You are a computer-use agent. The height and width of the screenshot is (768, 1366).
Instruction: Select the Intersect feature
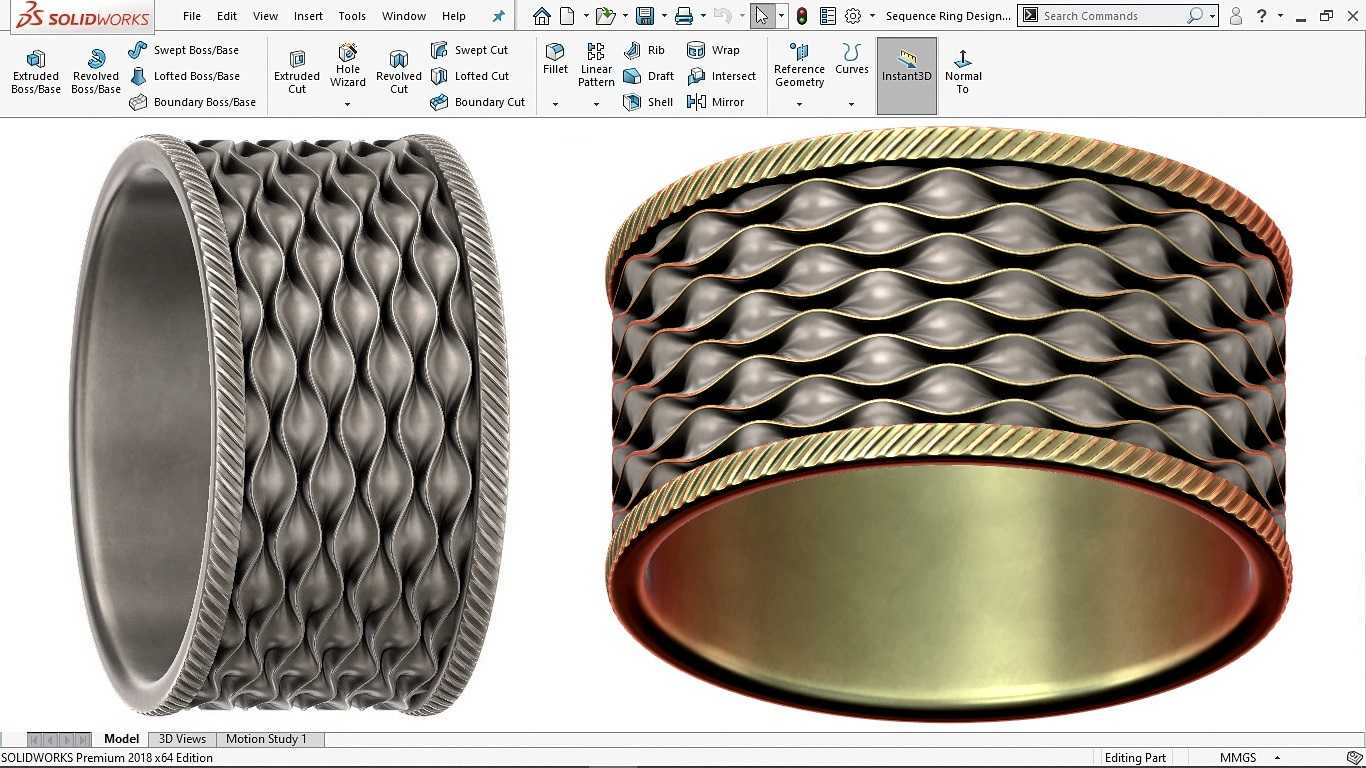(x=722, y=76)
